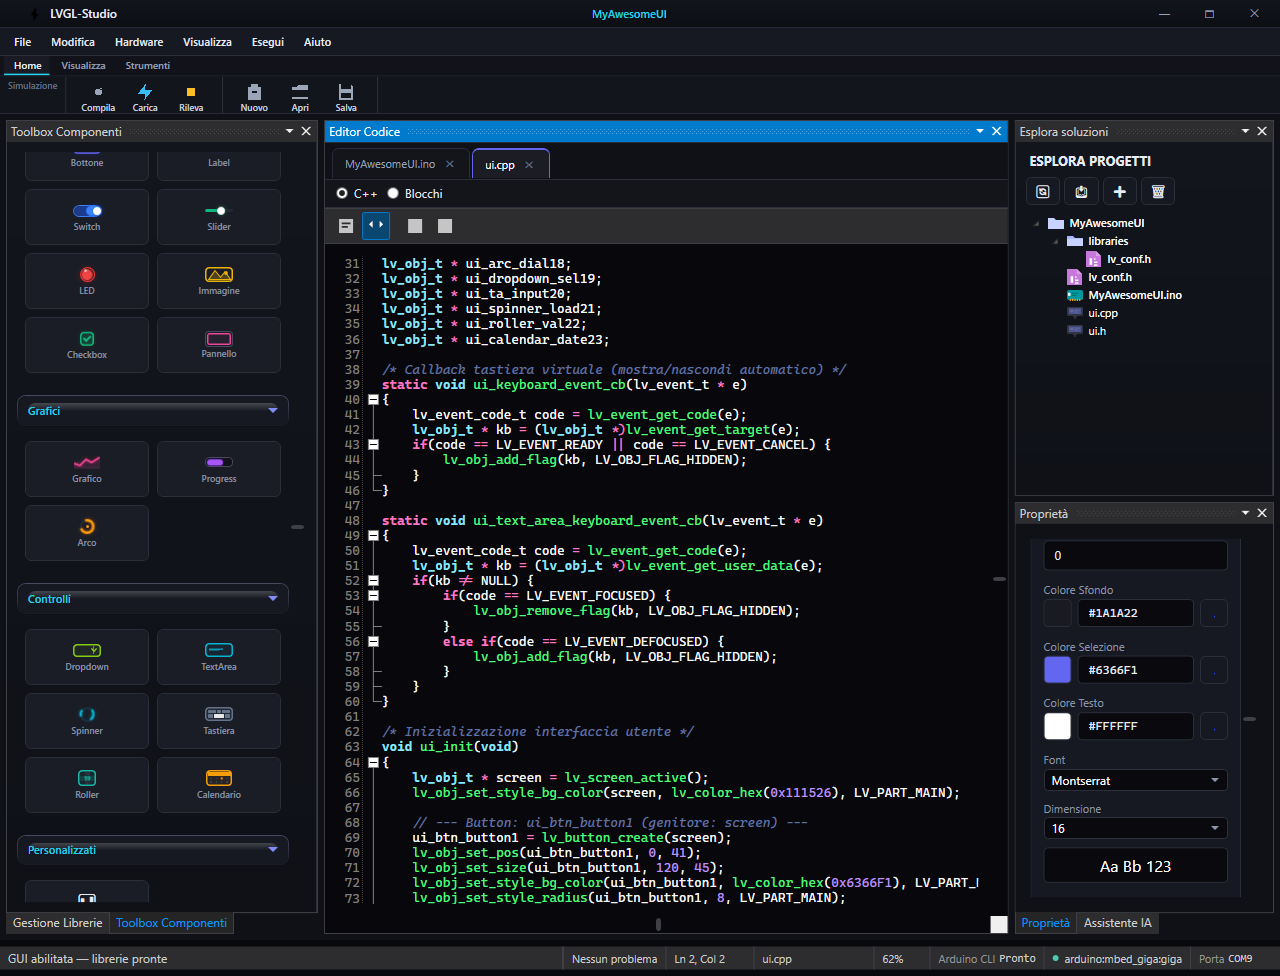Collapse the code fold at line 49

(374, 535)
